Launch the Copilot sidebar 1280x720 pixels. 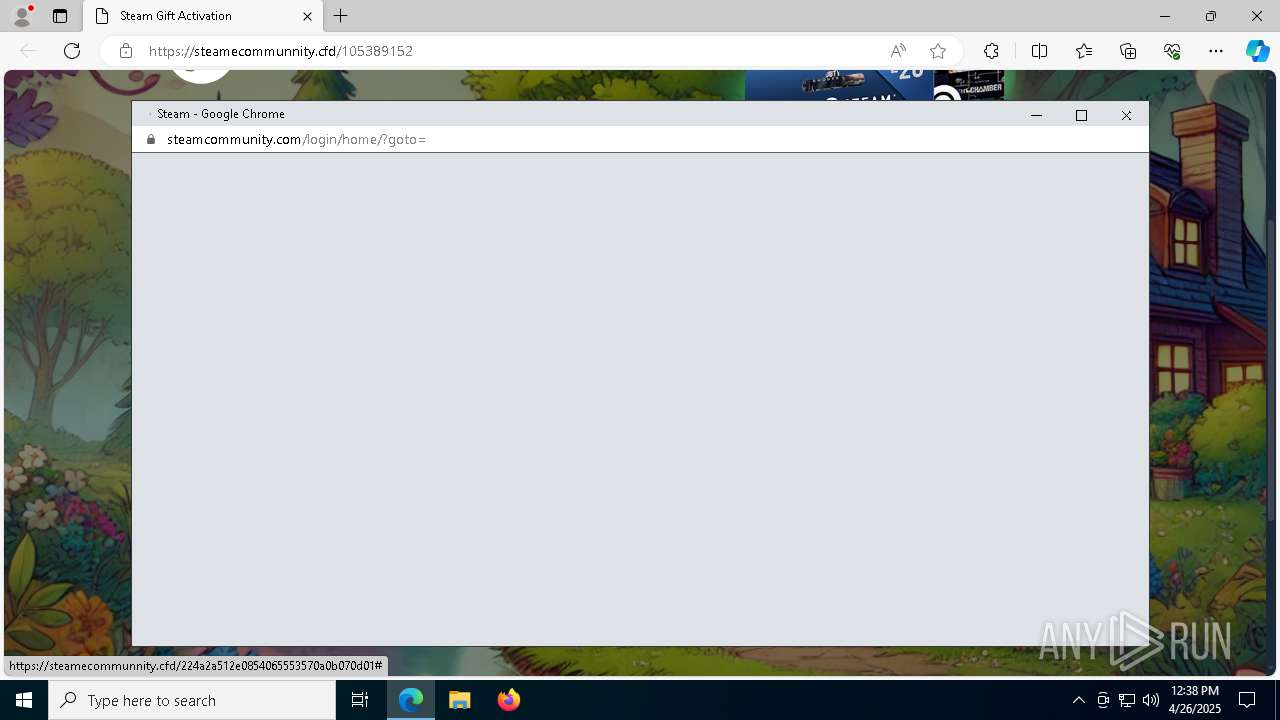(x=1257, y=51)
